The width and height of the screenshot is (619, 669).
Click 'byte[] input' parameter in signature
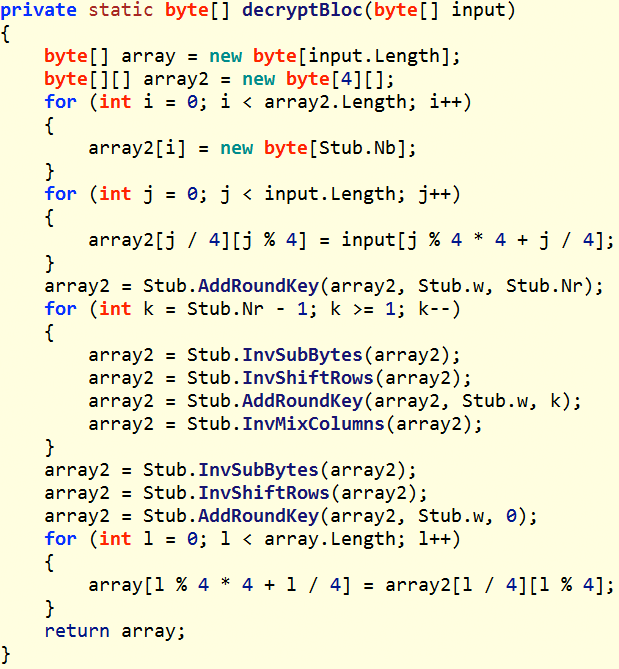pyautogui.click(x=439, y=10)
